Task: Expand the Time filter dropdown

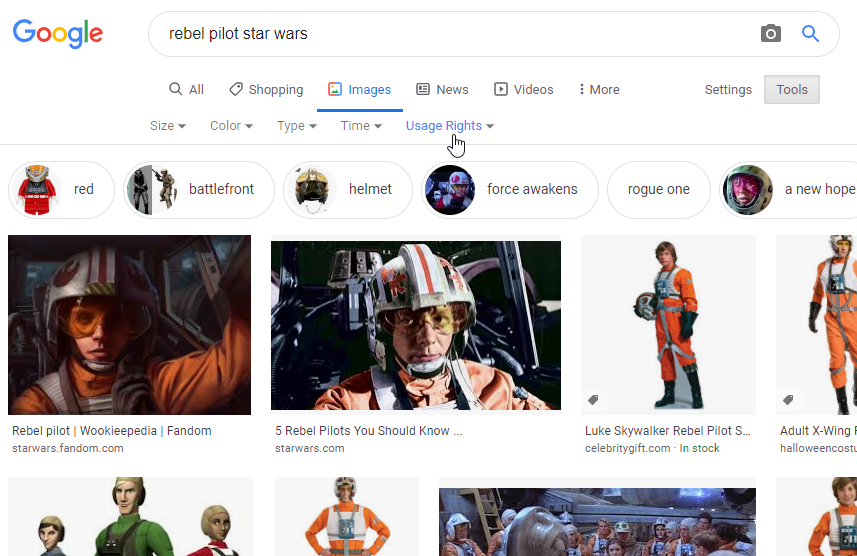Action: [x=361, y=126]
